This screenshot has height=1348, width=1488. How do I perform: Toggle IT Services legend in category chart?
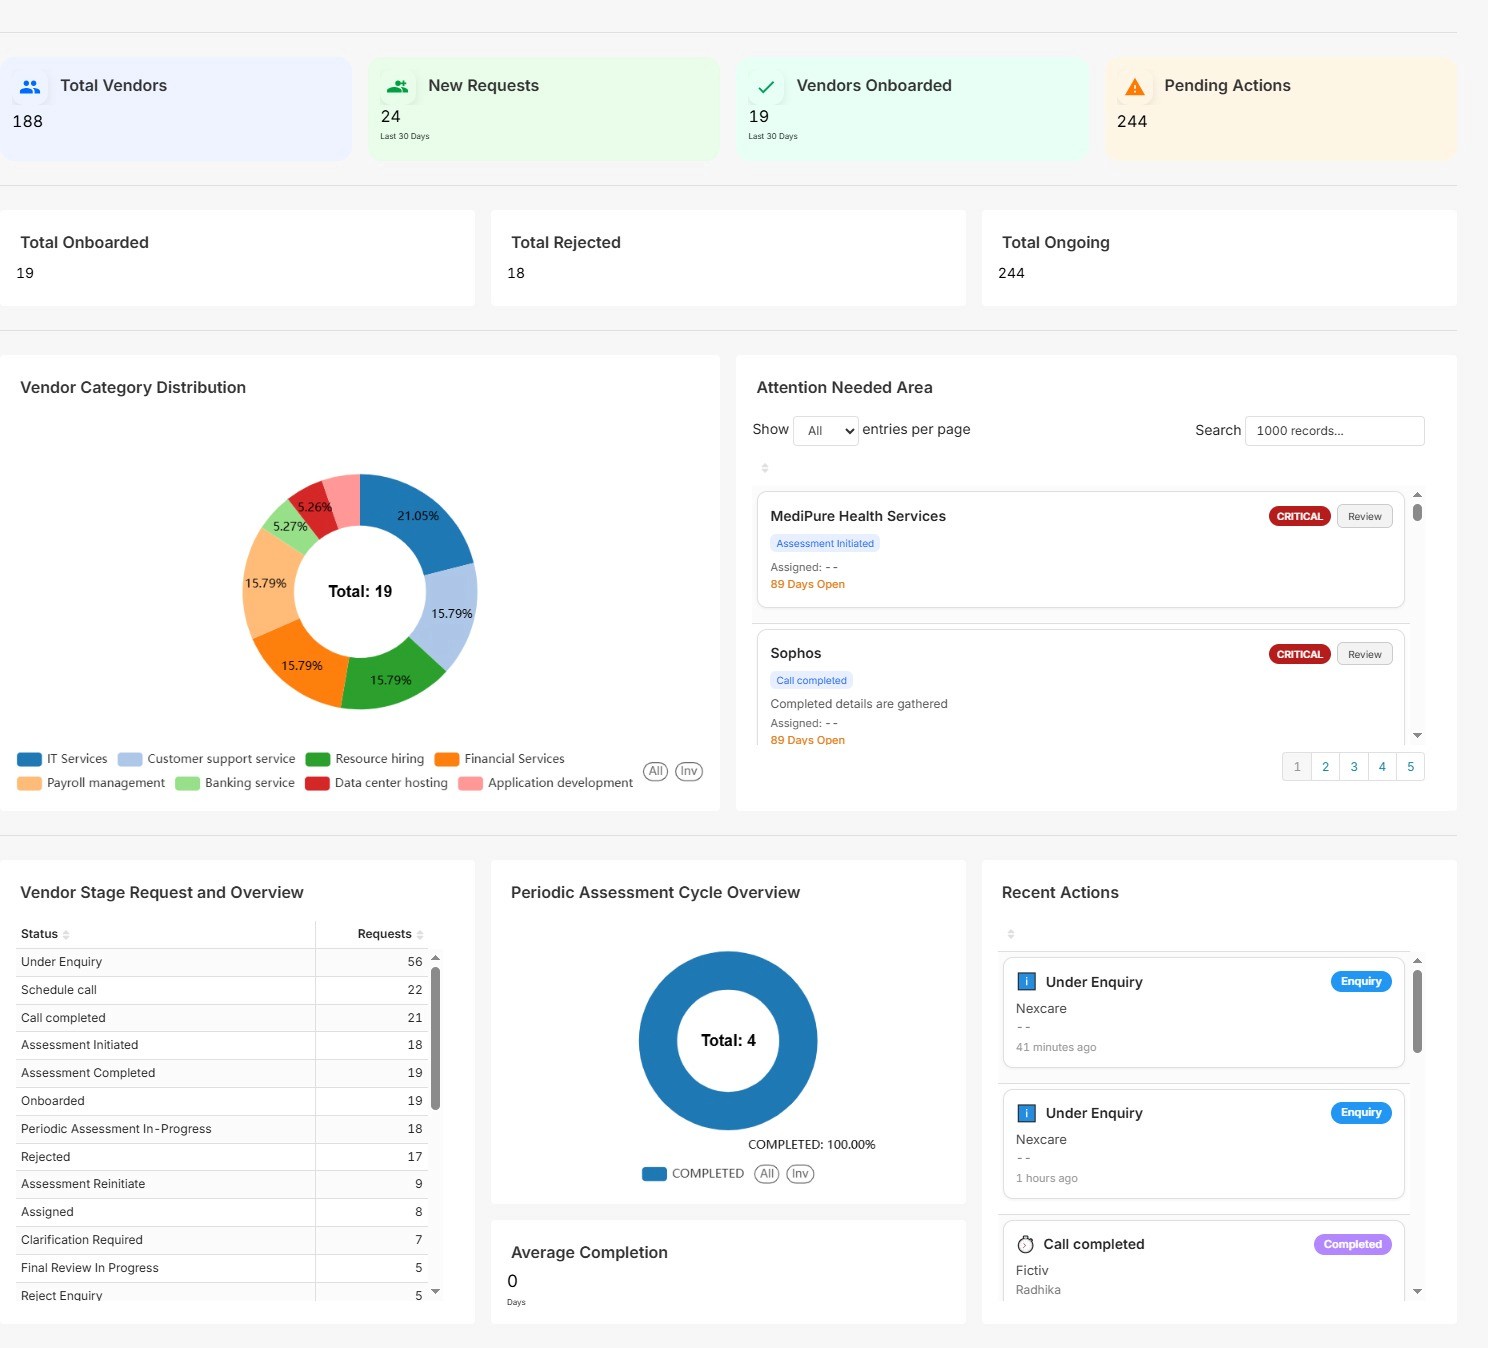coord(62,759)
